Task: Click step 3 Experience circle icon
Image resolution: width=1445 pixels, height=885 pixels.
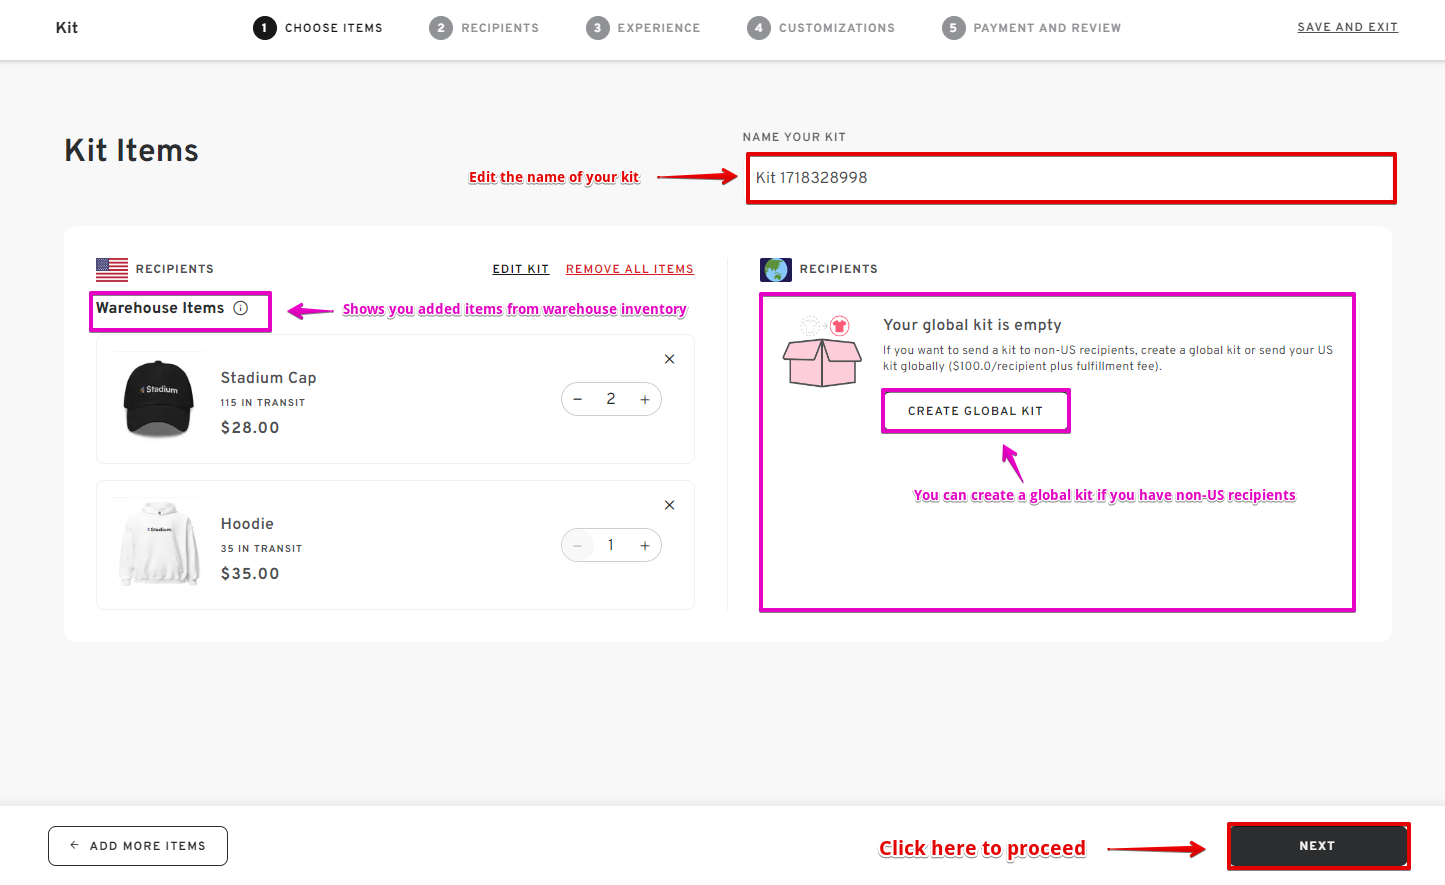Action: 597,27
